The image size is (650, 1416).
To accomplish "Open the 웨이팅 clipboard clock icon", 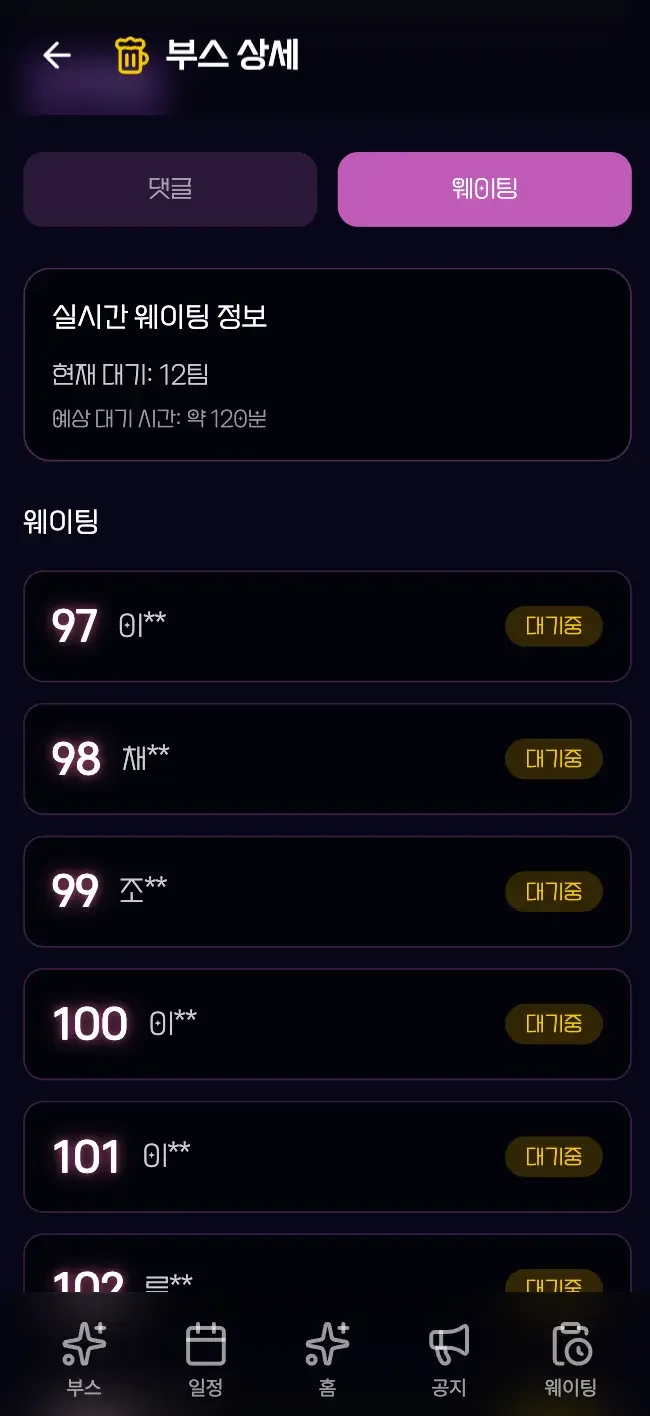I will (571, 1345).
